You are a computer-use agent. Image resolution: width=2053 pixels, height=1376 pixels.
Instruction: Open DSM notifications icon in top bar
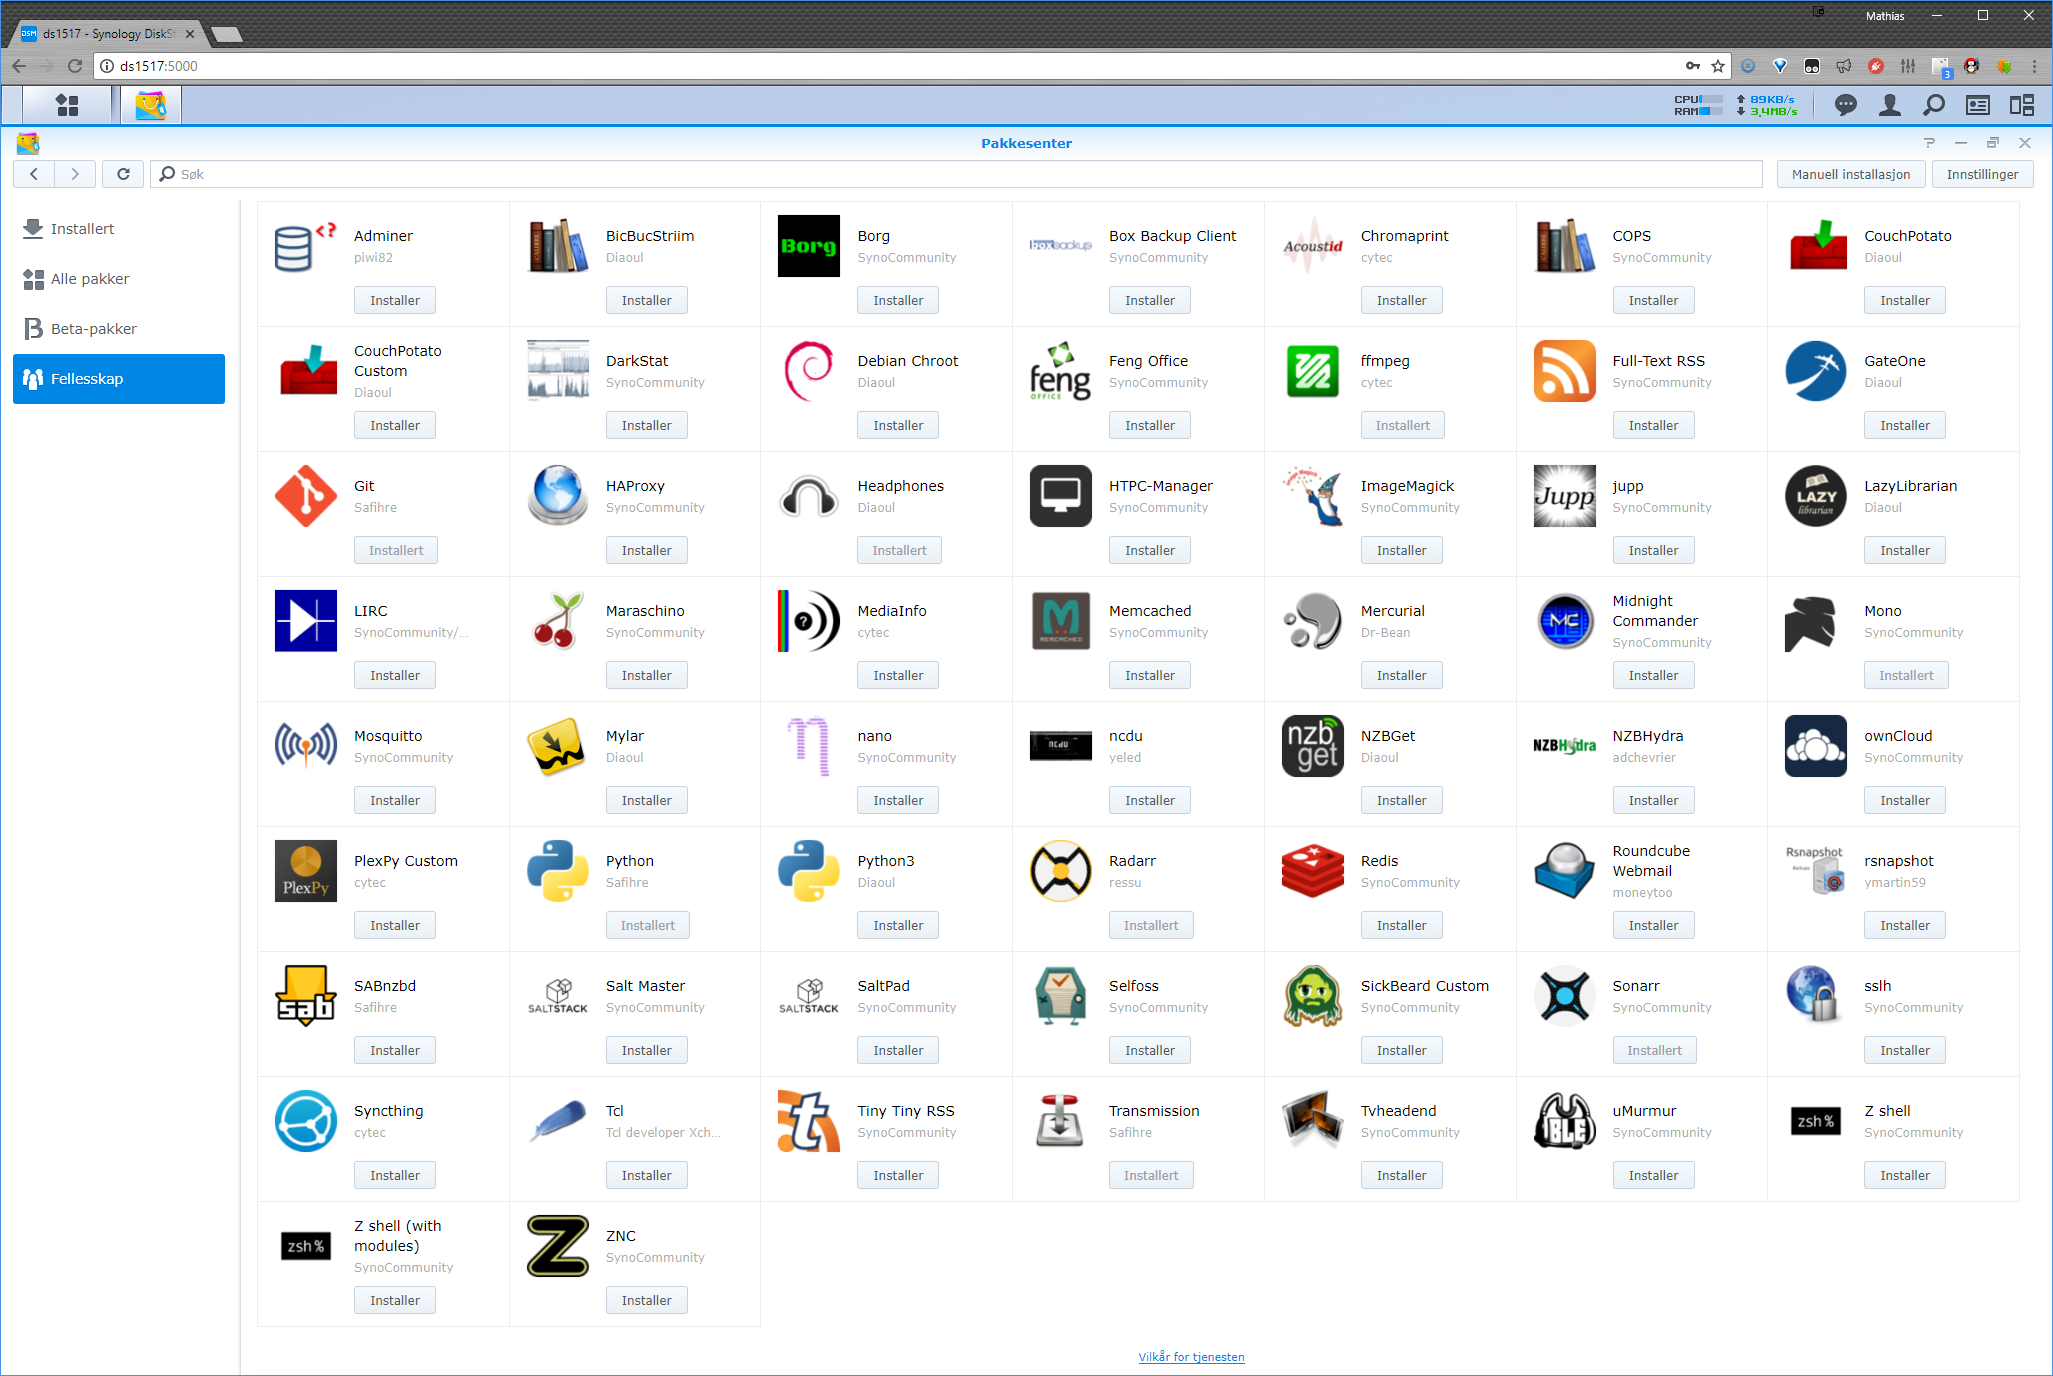[x=1845, y=104]
